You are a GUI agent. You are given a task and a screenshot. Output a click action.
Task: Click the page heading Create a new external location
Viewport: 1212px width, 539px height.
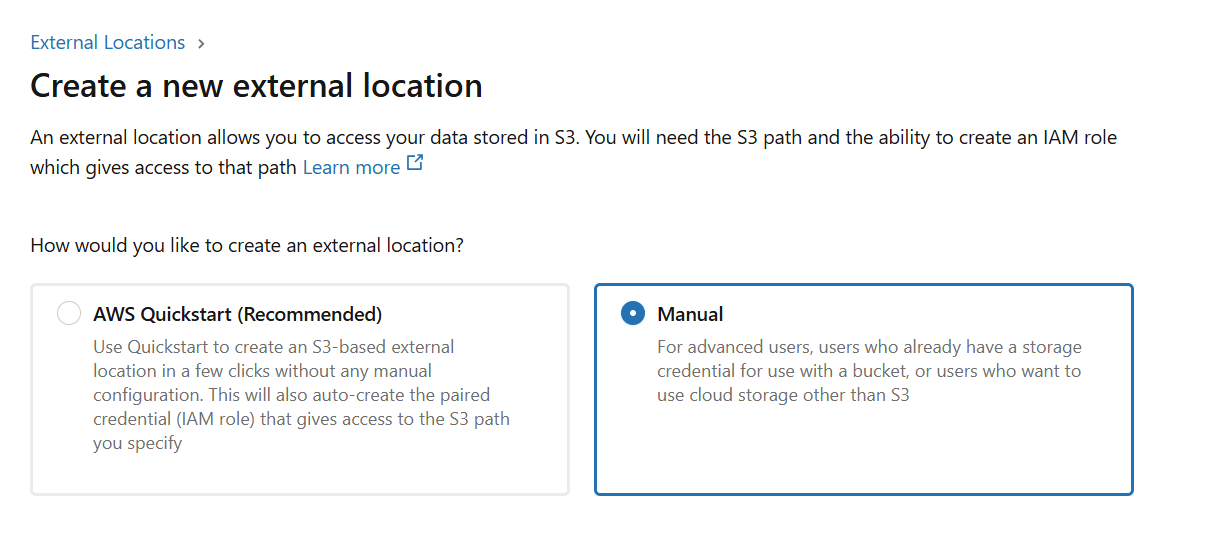256,86
